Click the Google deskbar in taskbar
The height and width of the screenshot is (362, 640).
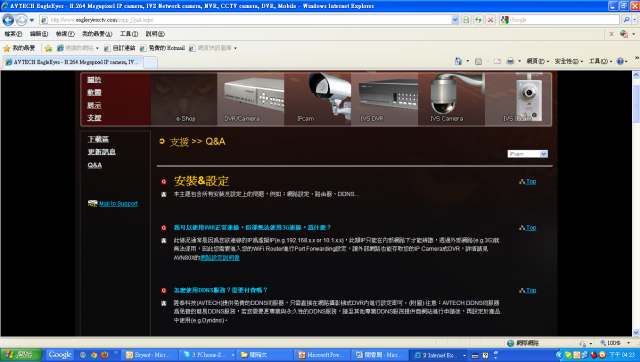(x=60, y=355)
